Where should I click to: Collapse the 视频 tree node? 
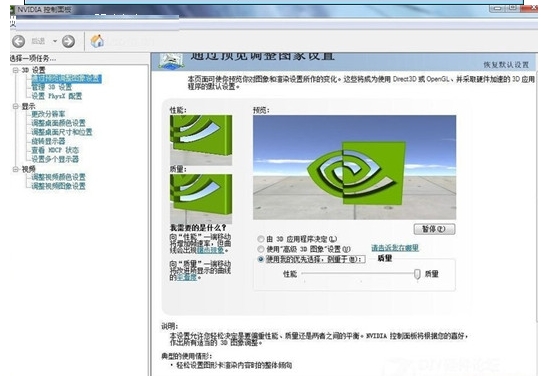click(x=16, y=169)
